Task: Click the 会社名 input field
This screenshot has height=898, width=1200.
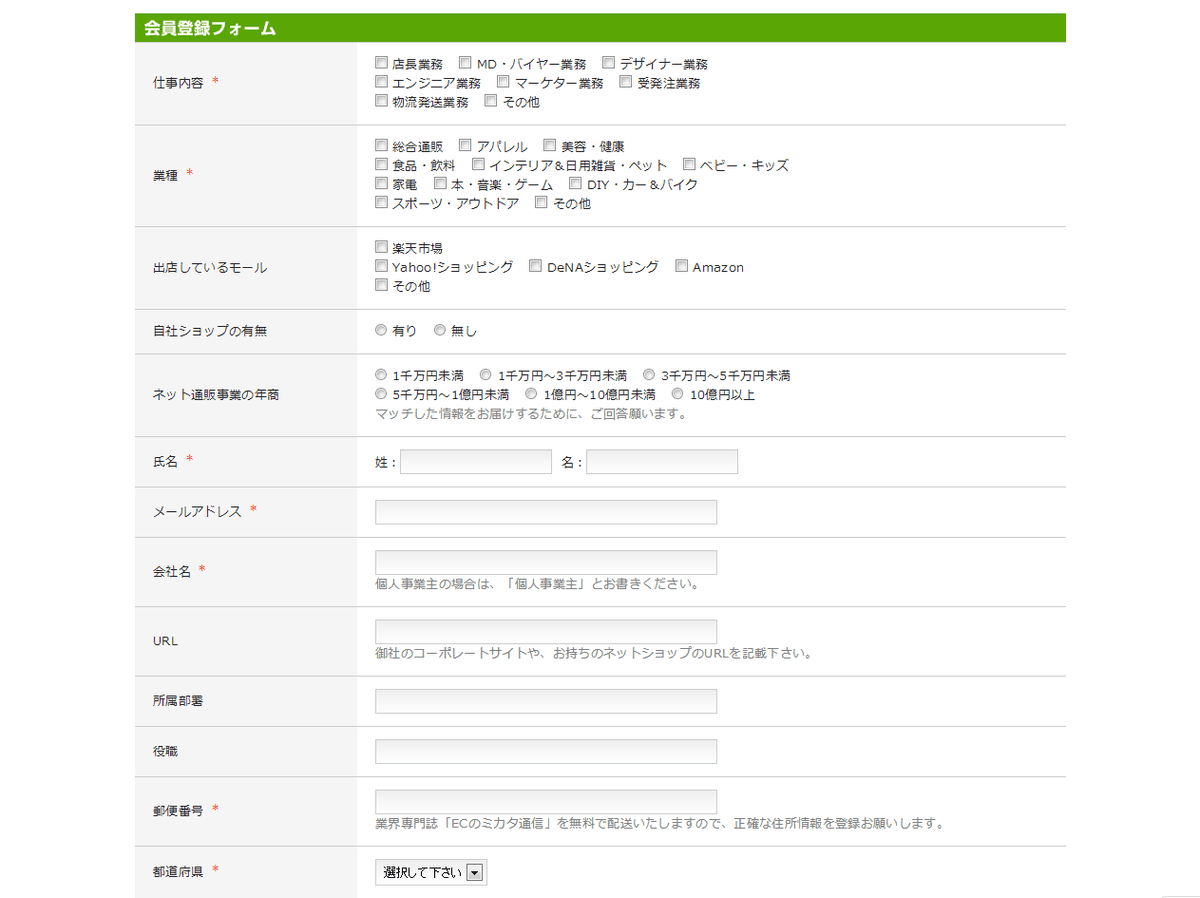Action: click(546, 562)
